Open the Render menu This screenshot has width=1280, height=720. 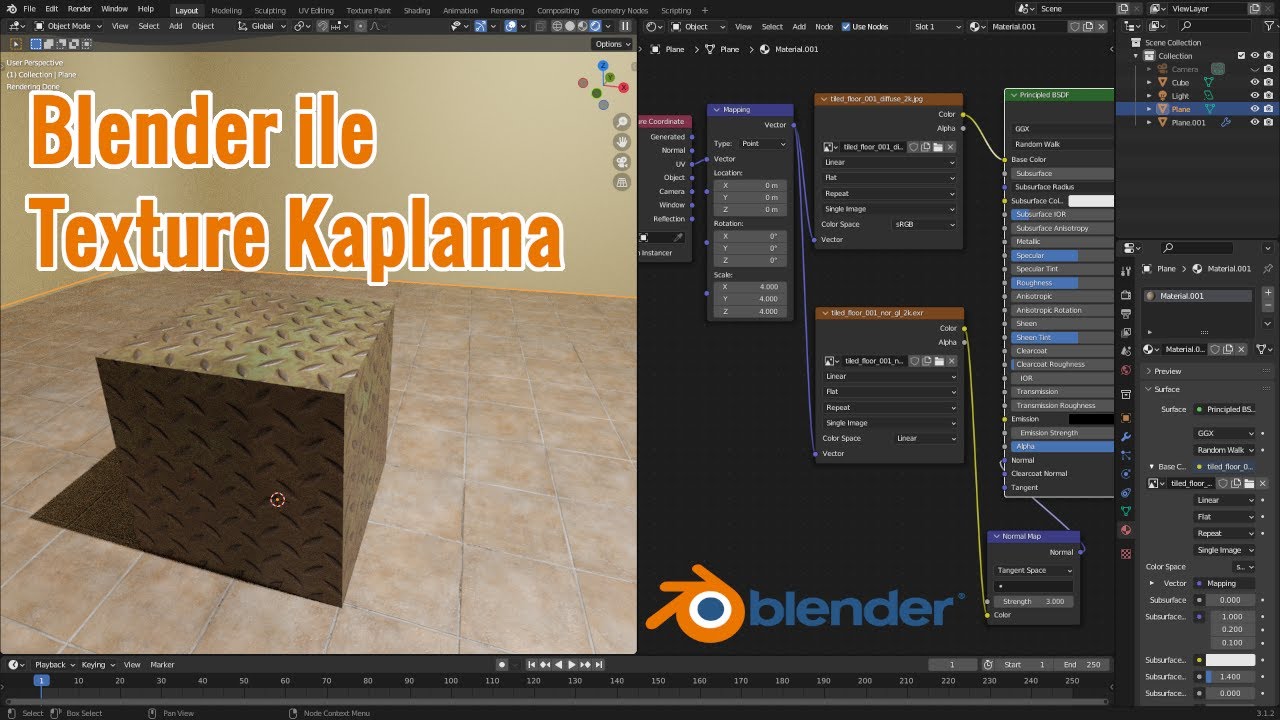coord(79,9)
